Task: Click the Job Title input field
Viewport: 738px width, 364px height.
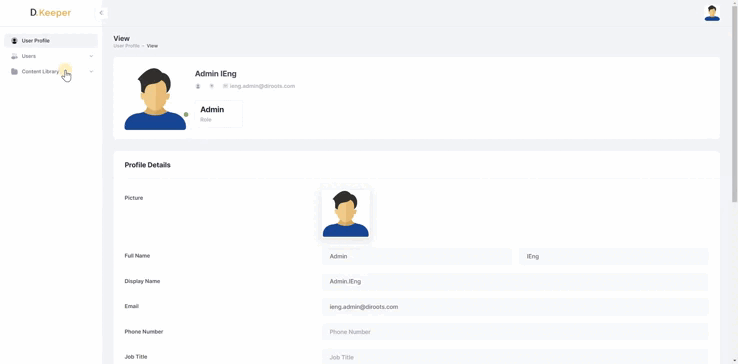Action: point(515,357)
